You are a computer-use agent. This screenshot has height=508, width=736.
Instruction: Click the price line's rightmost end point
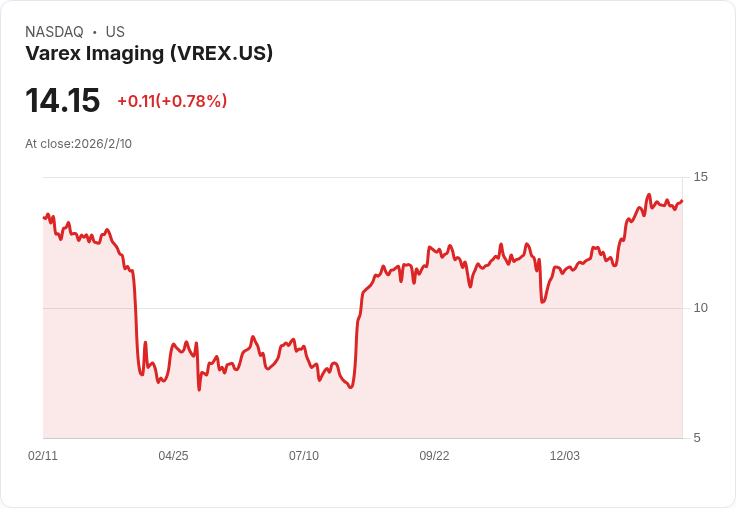(682, 201)
